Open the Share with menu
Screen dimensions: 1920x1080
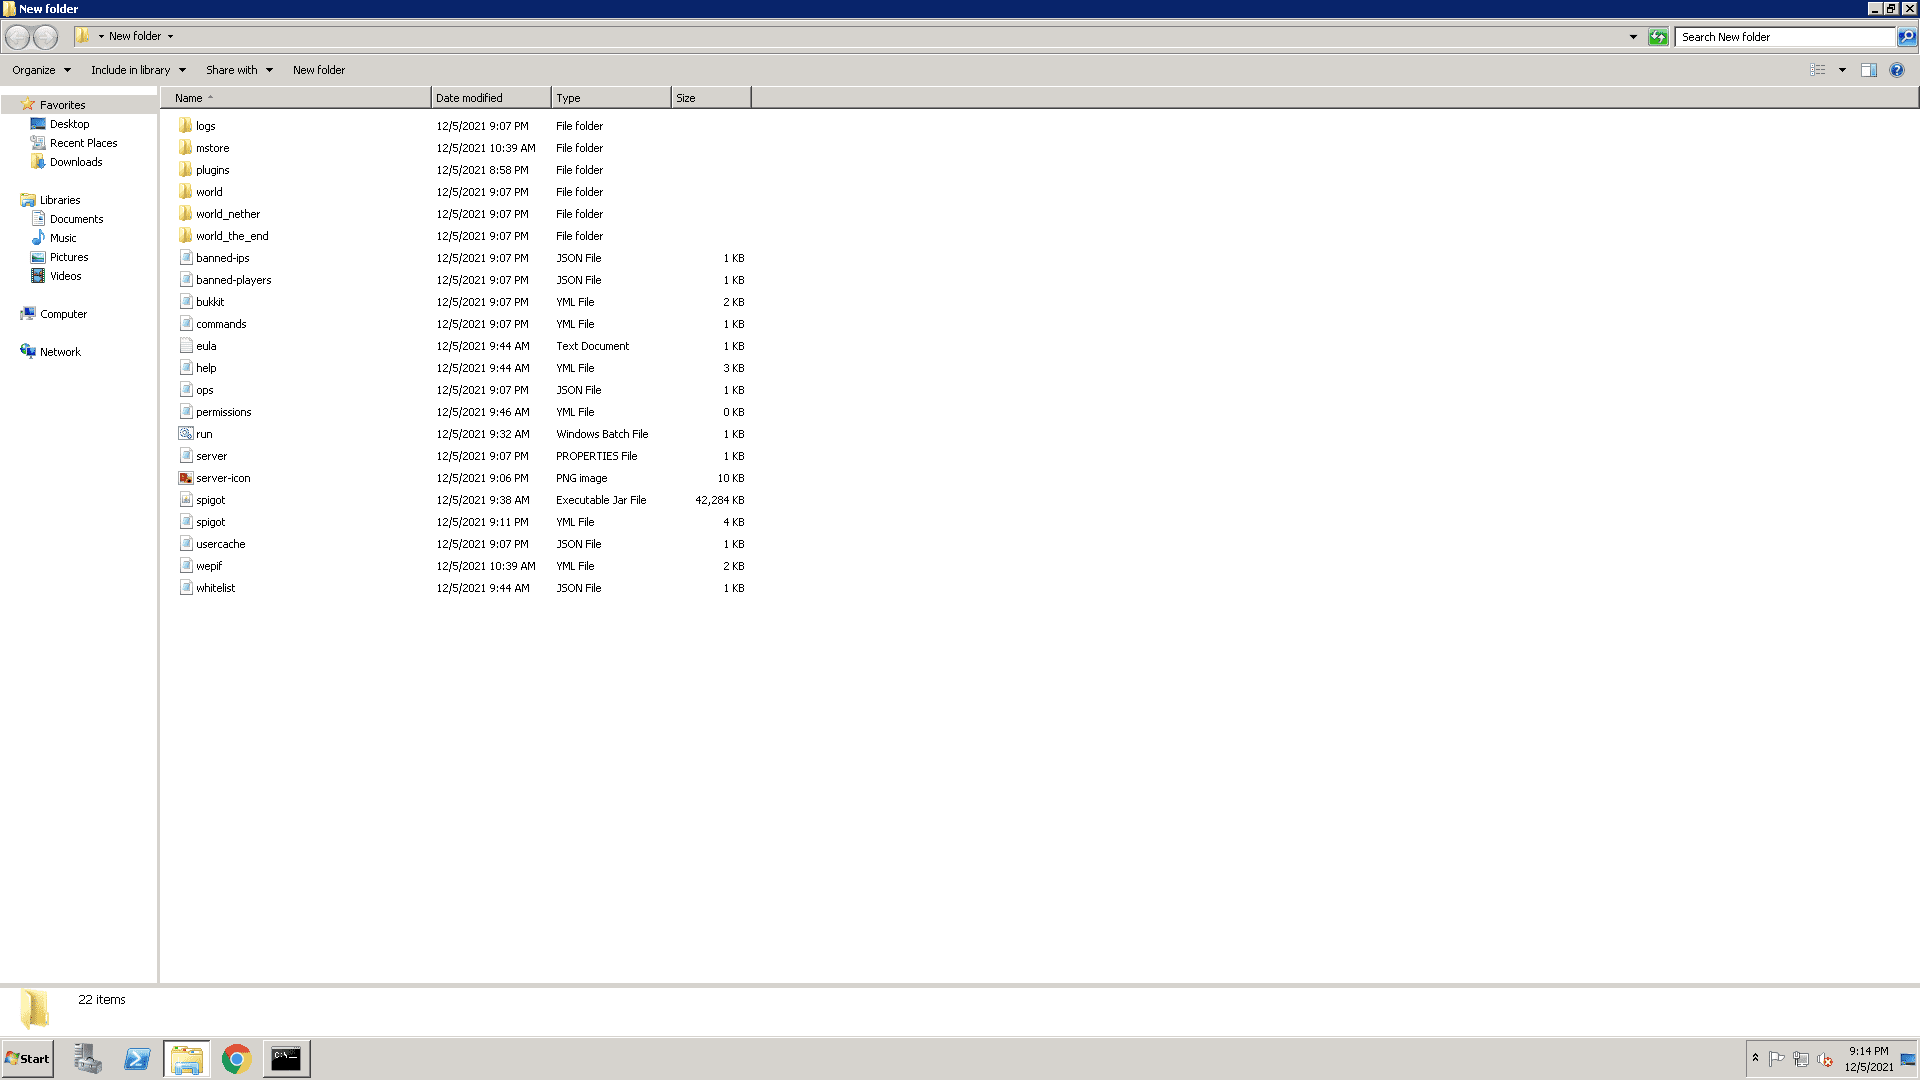239,70
